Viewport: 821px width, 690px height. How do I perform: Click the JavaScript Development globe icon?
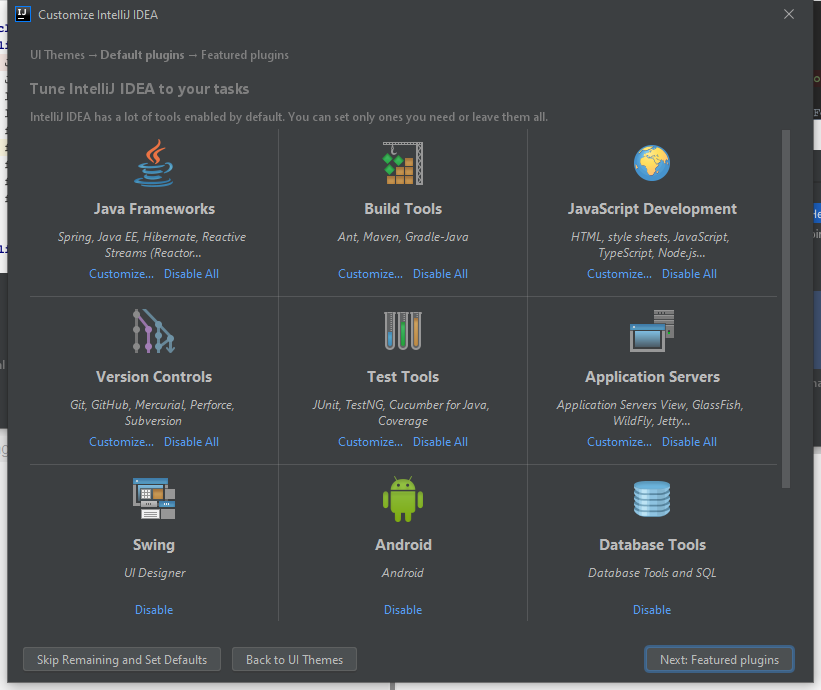[652, 163]
